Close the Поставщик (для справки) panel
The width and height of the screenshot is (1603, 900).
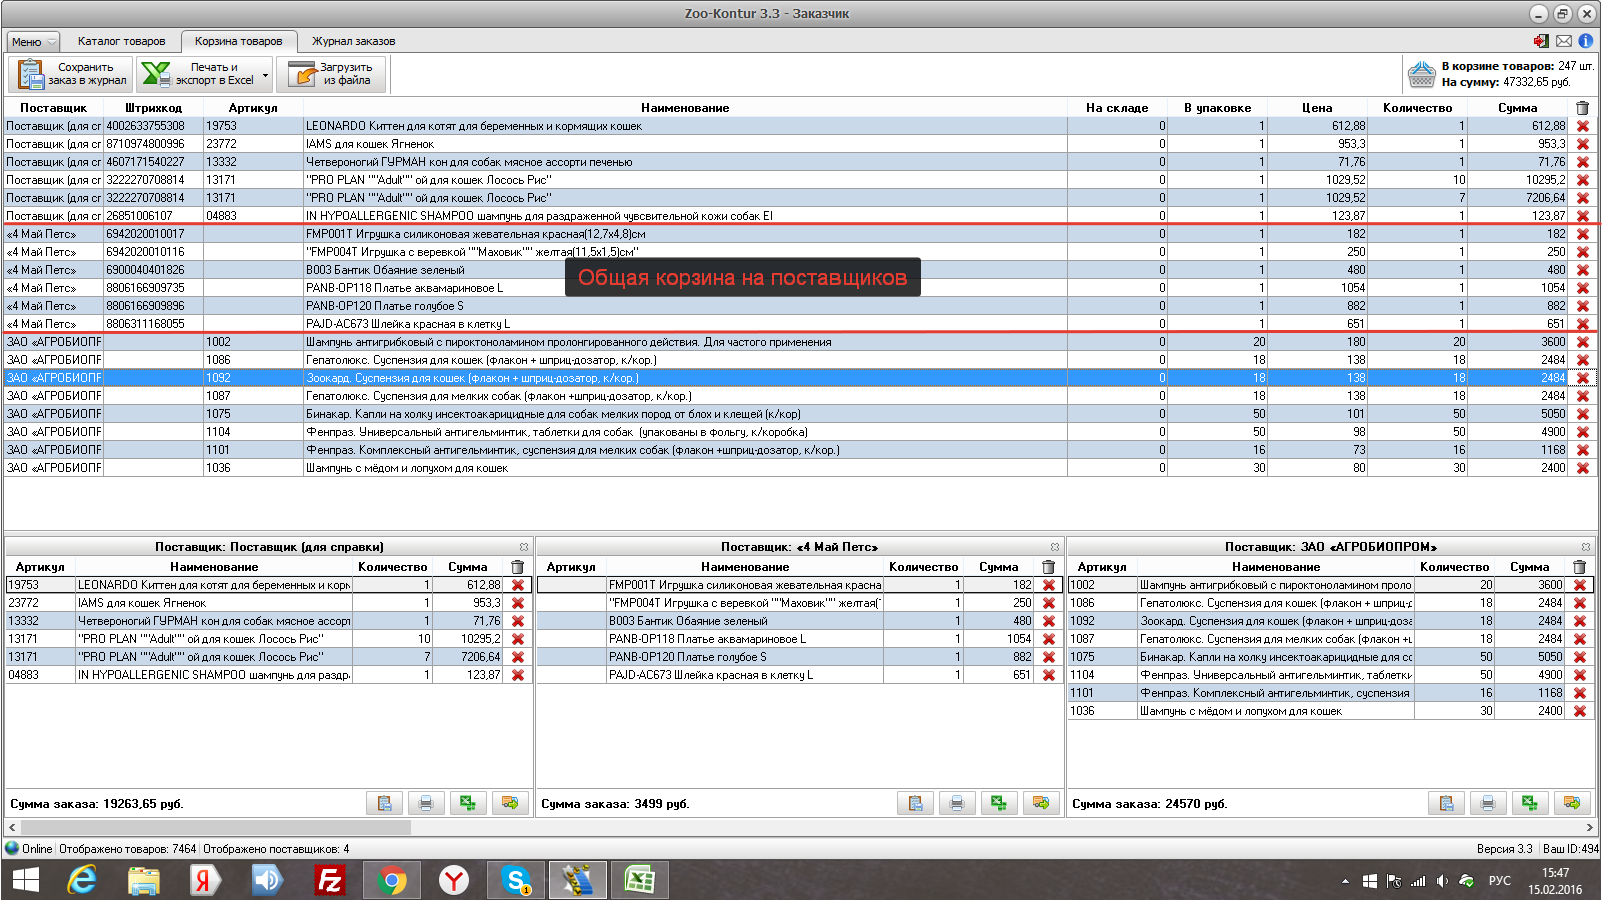pos(524,547)
